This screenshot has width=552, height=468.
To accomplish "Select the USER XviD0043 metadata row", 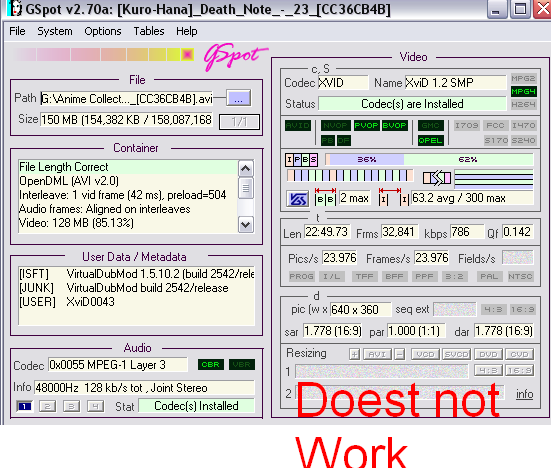I will (136, 302).
